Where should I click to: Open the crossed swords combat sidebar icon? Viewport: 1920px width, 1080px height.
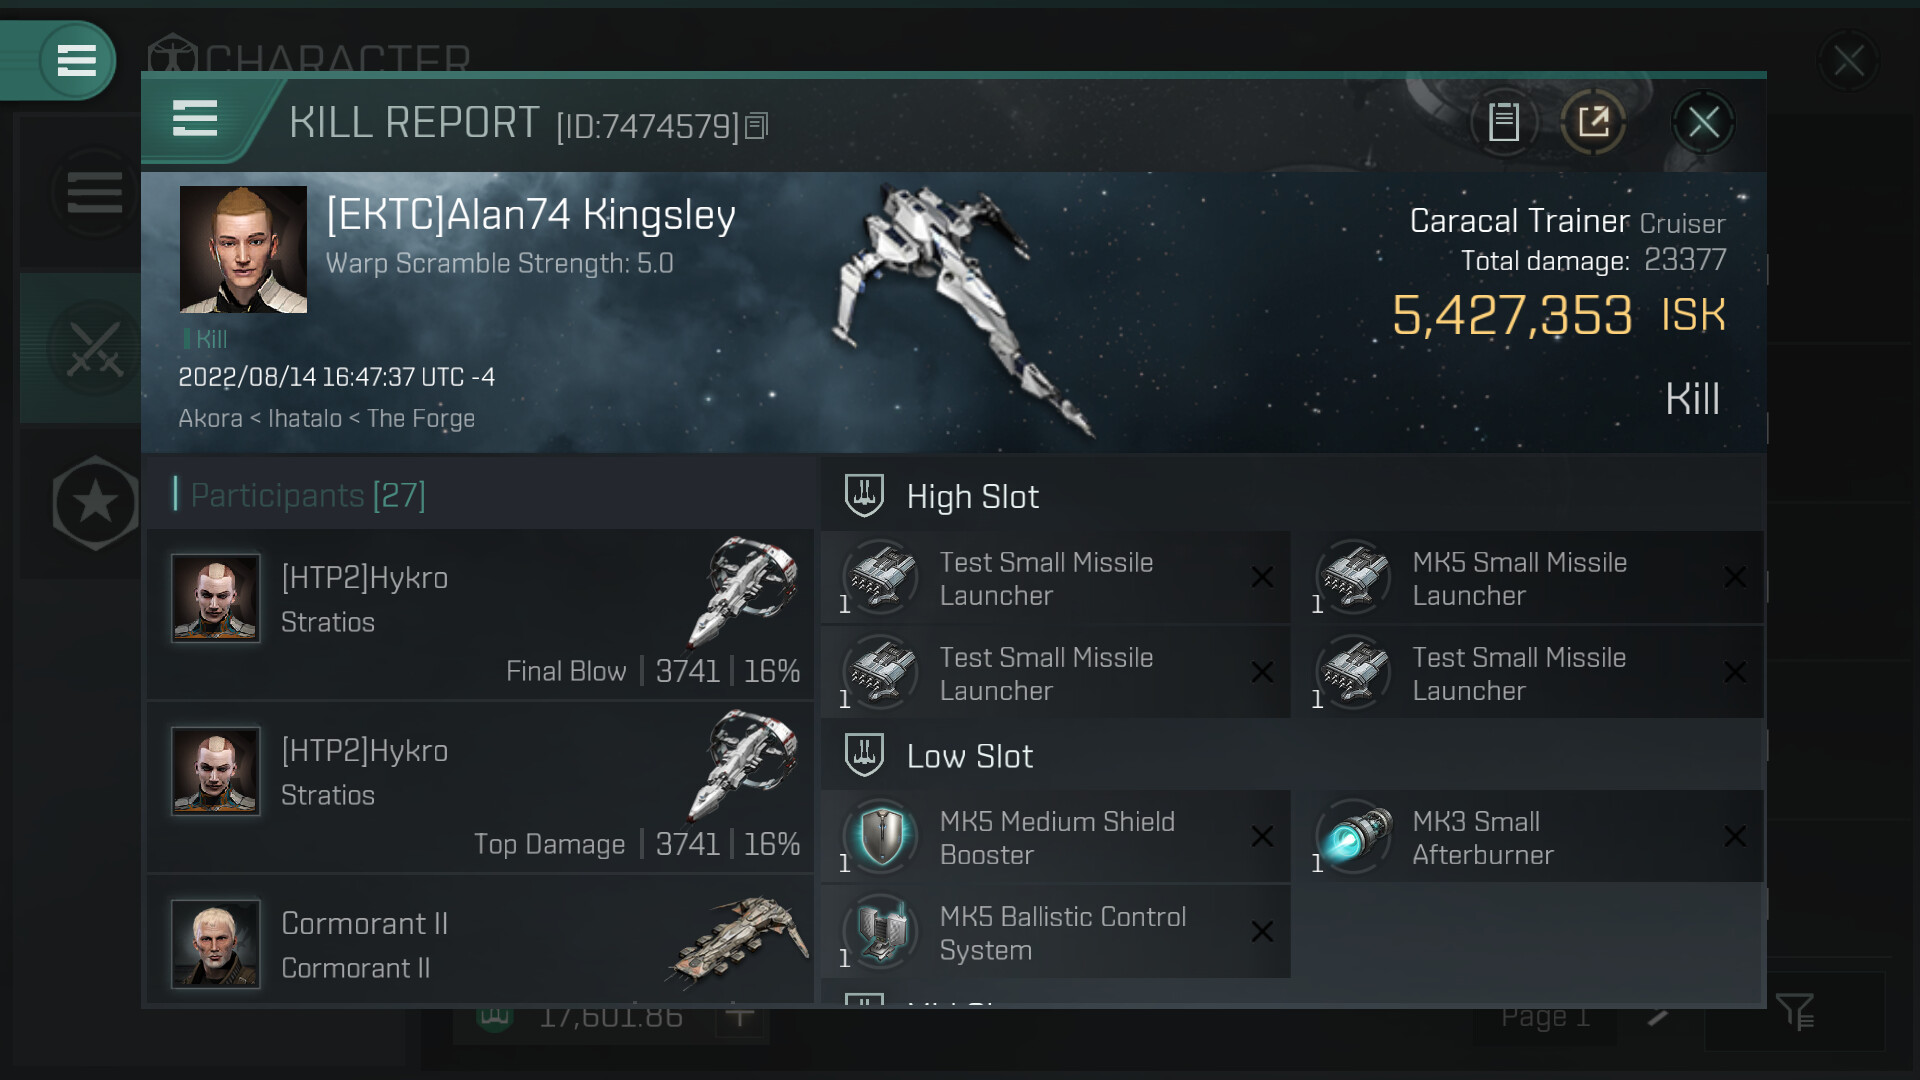pyautogui.click(x=94, y=349)
